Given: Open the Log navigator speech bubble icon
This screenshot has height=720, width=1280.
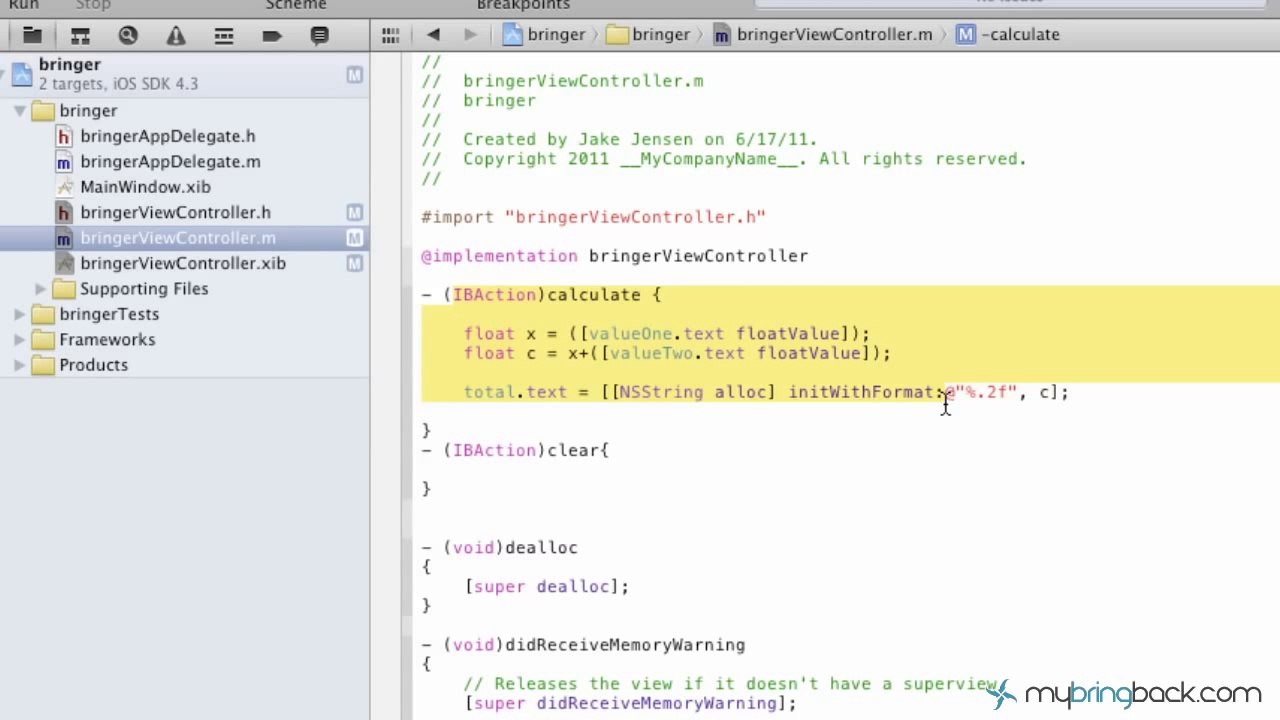Looking at the screenshot, I should (320, 36).
